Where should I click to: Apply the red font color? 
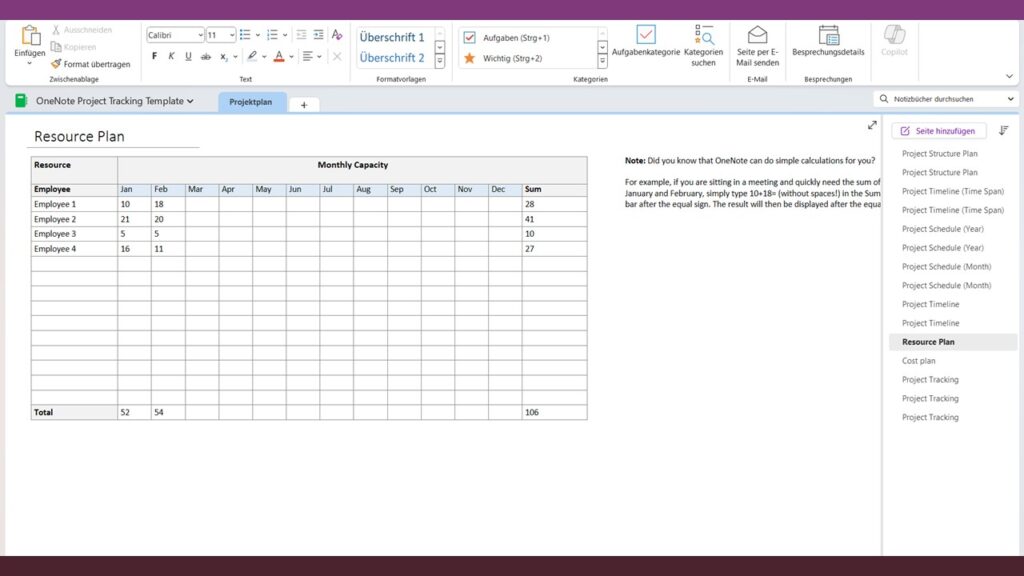coord(279,56)
